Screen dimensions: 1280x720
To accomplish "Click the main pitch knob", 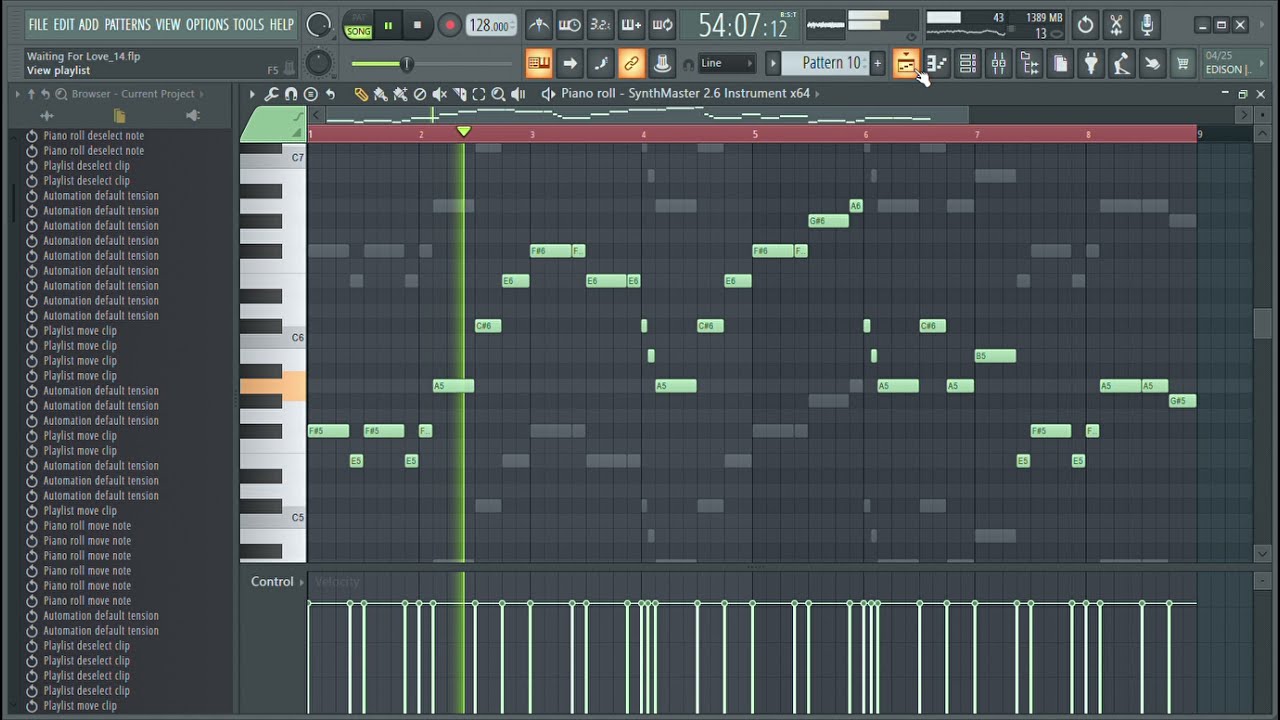I will [x=319, y=64].
